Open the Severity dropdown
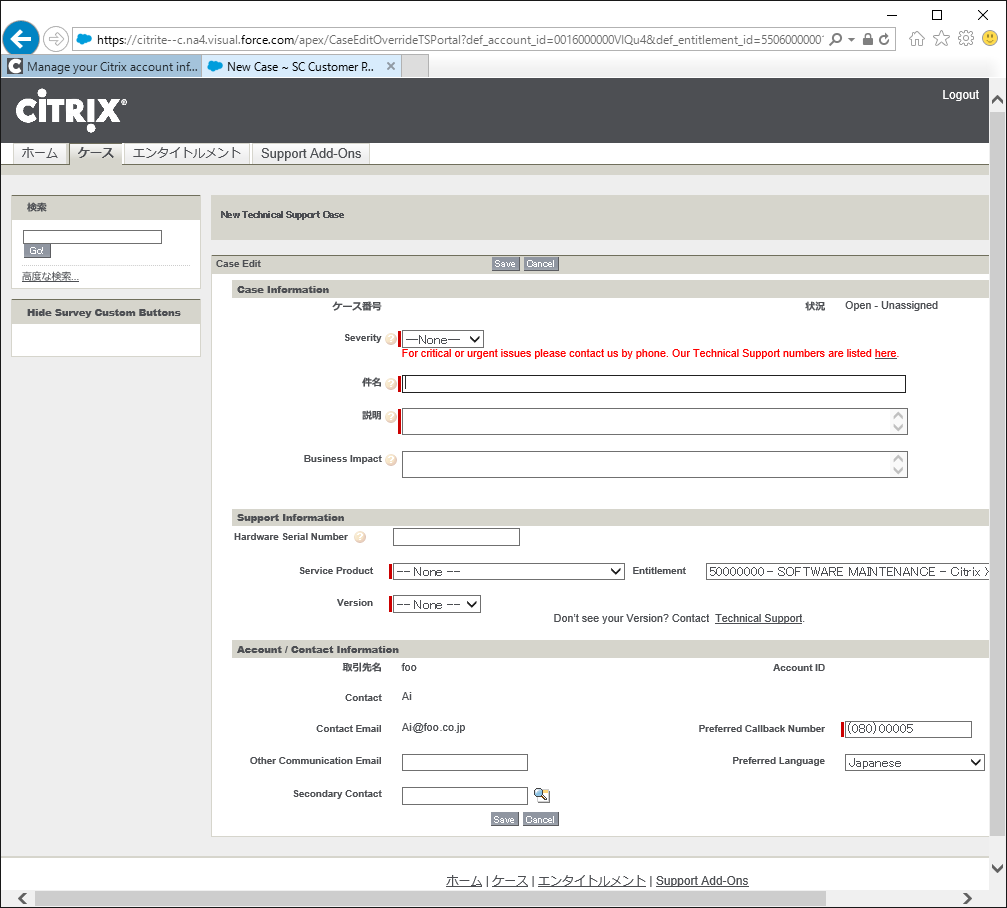The height and width of the screenshot is (908, 1007). click(x=443, y=340)
